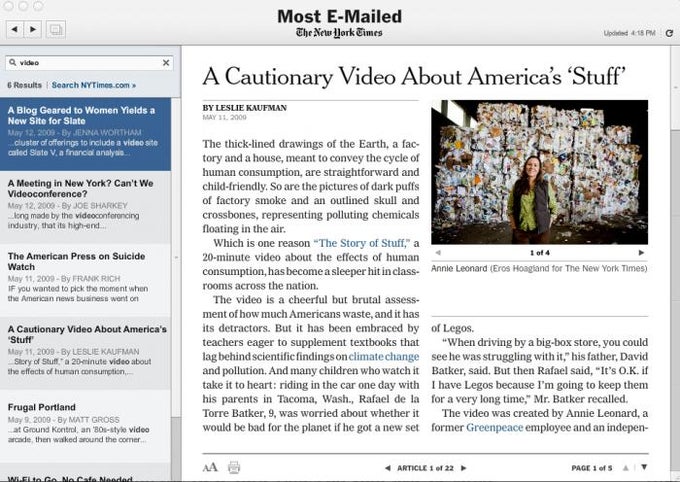Open the 'Frugal Portland' result
680x482 pixels.
click(x=85, y=426)
